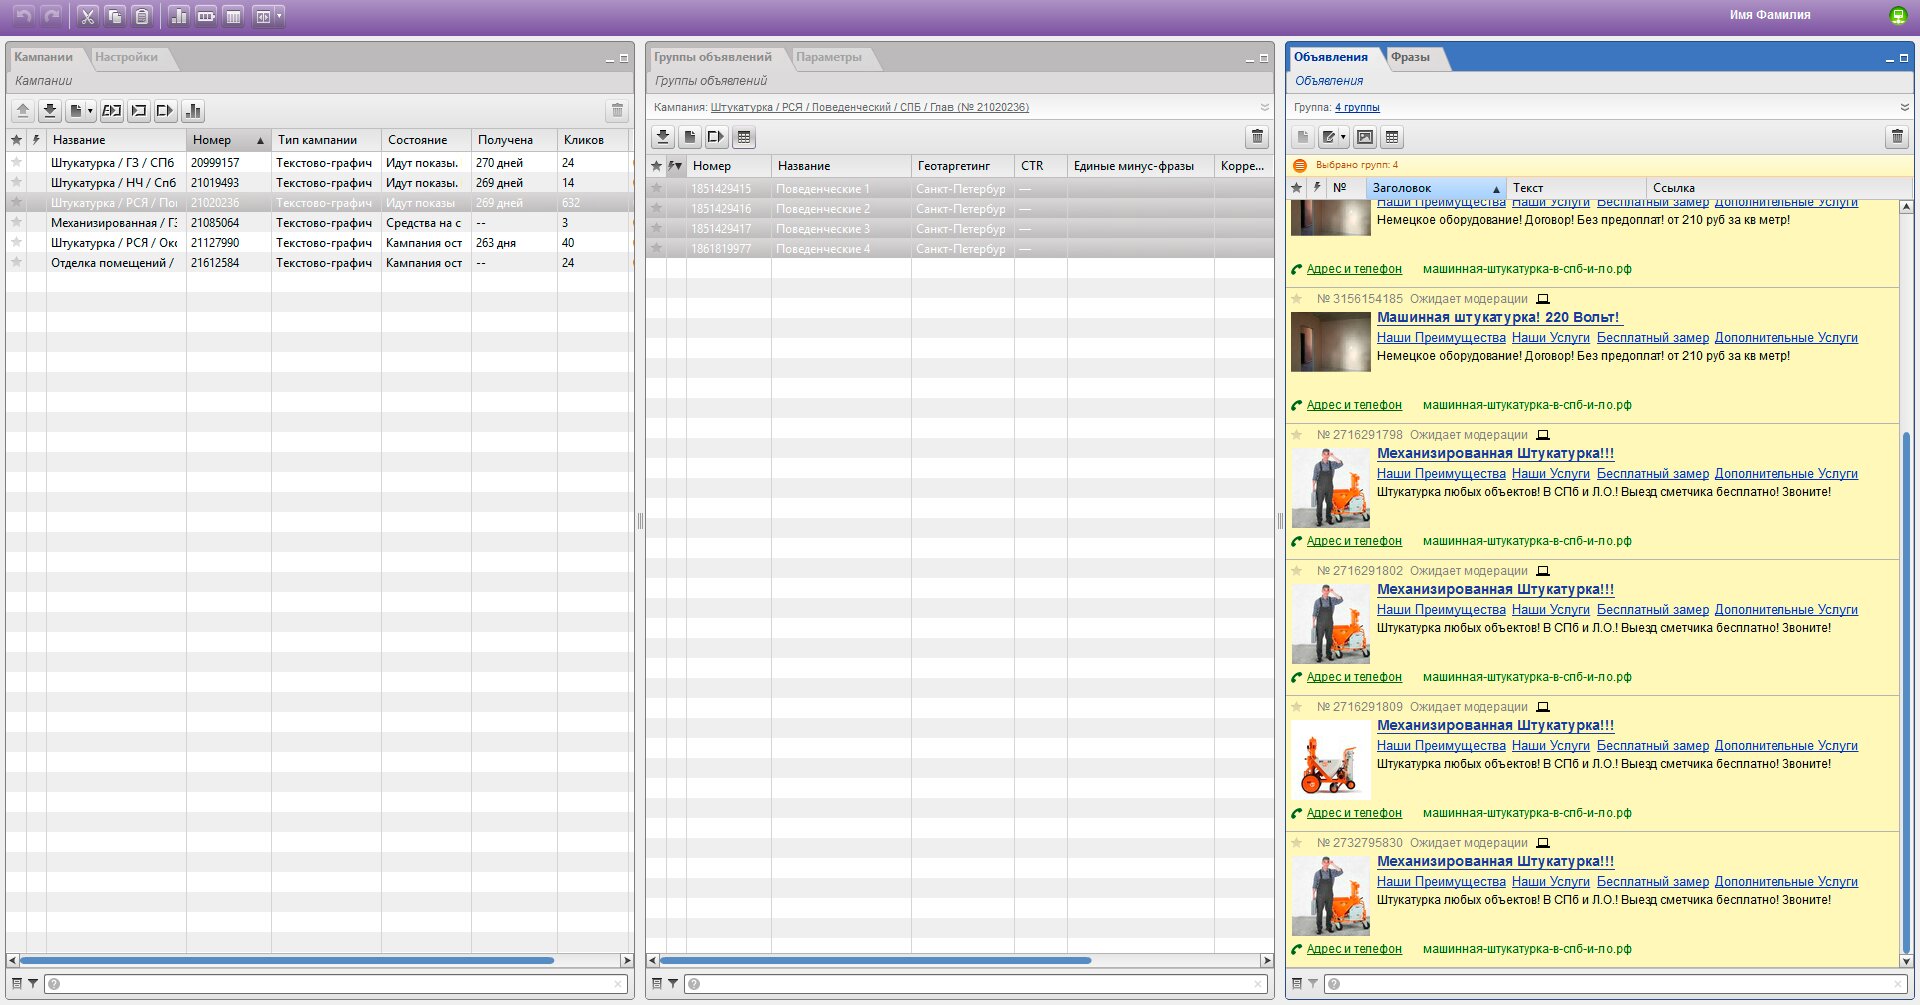Click the trash icon in Объявления panel

(1897, 137)
